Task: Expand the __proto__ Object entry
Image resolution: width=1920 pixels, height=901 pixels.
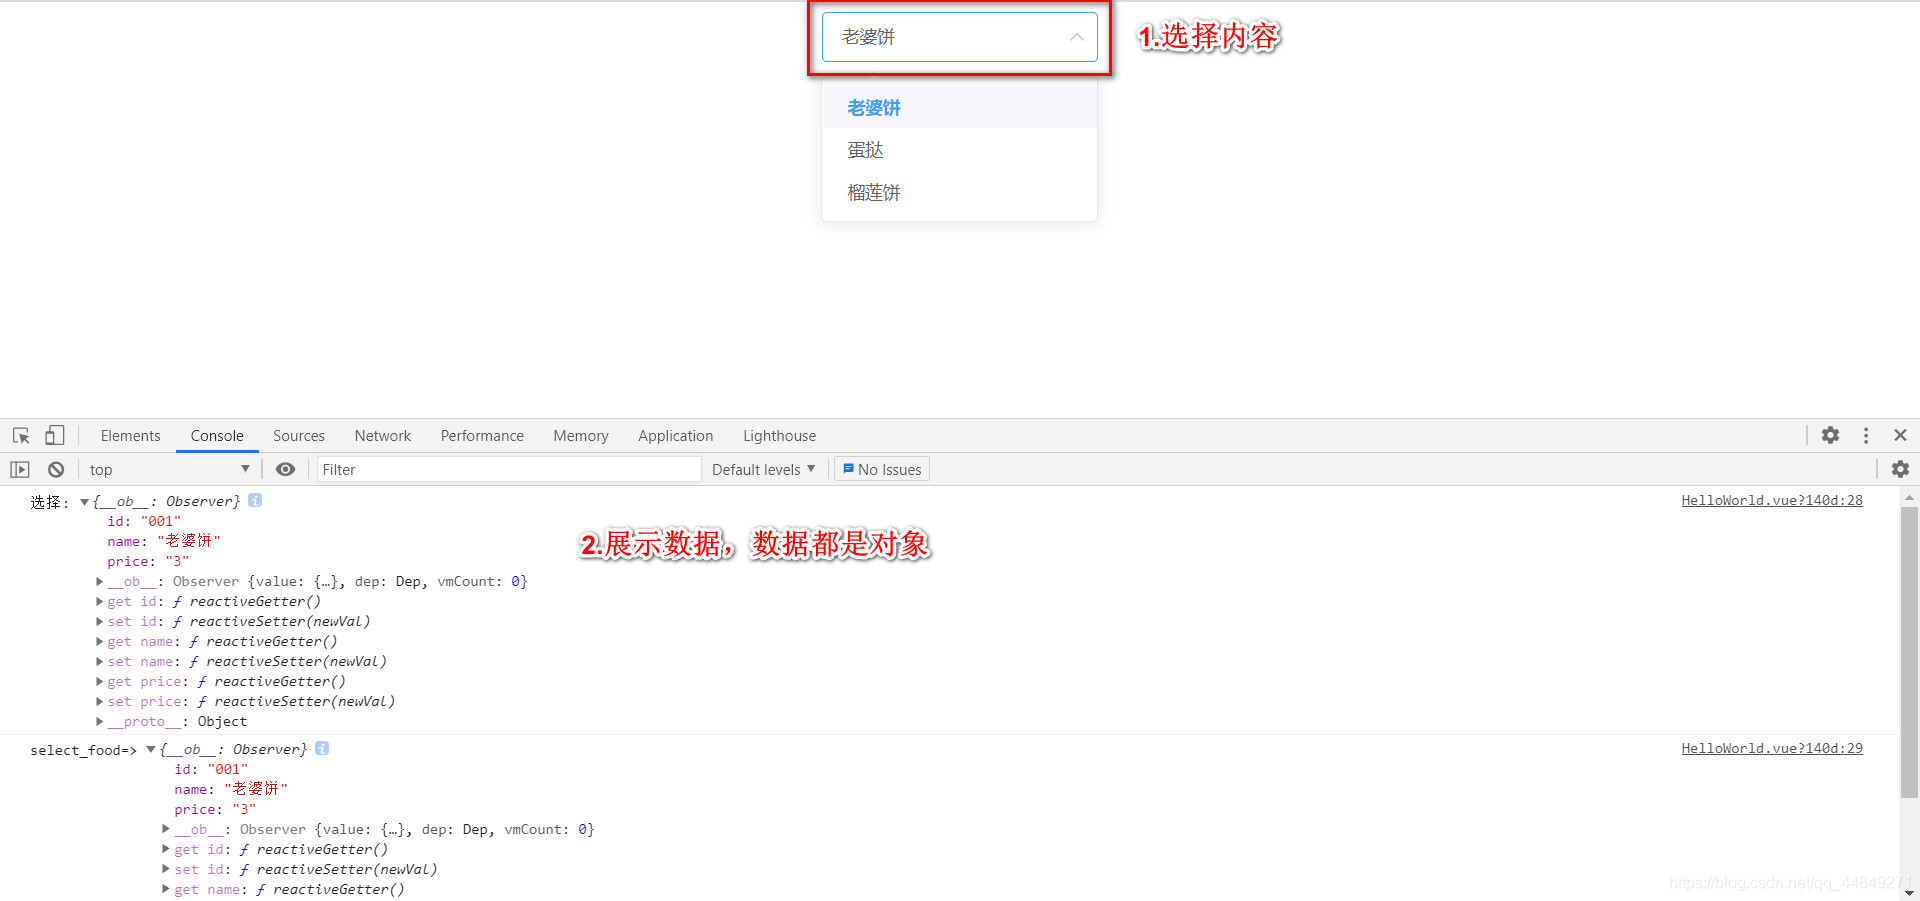Action: [x=100, y=721]
